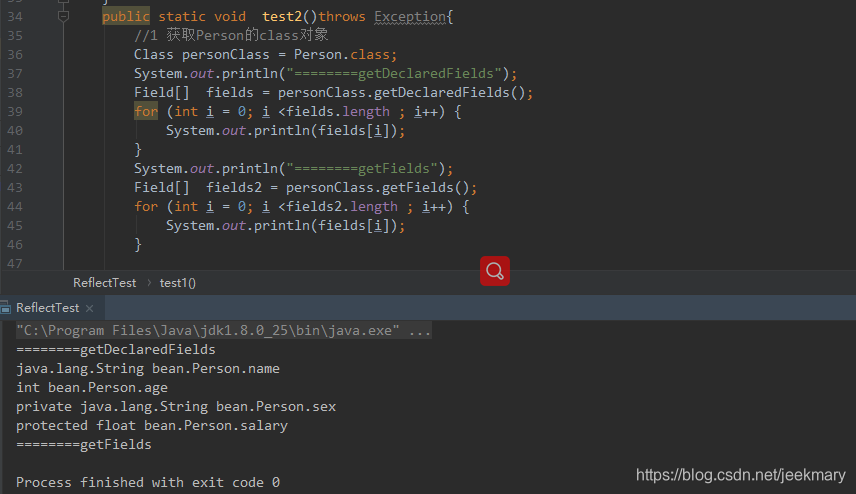The width and height of the screenshot is (856, 494).
Task: Click ReflectTest in the breadcrumb bar
Action: point(104,283)
